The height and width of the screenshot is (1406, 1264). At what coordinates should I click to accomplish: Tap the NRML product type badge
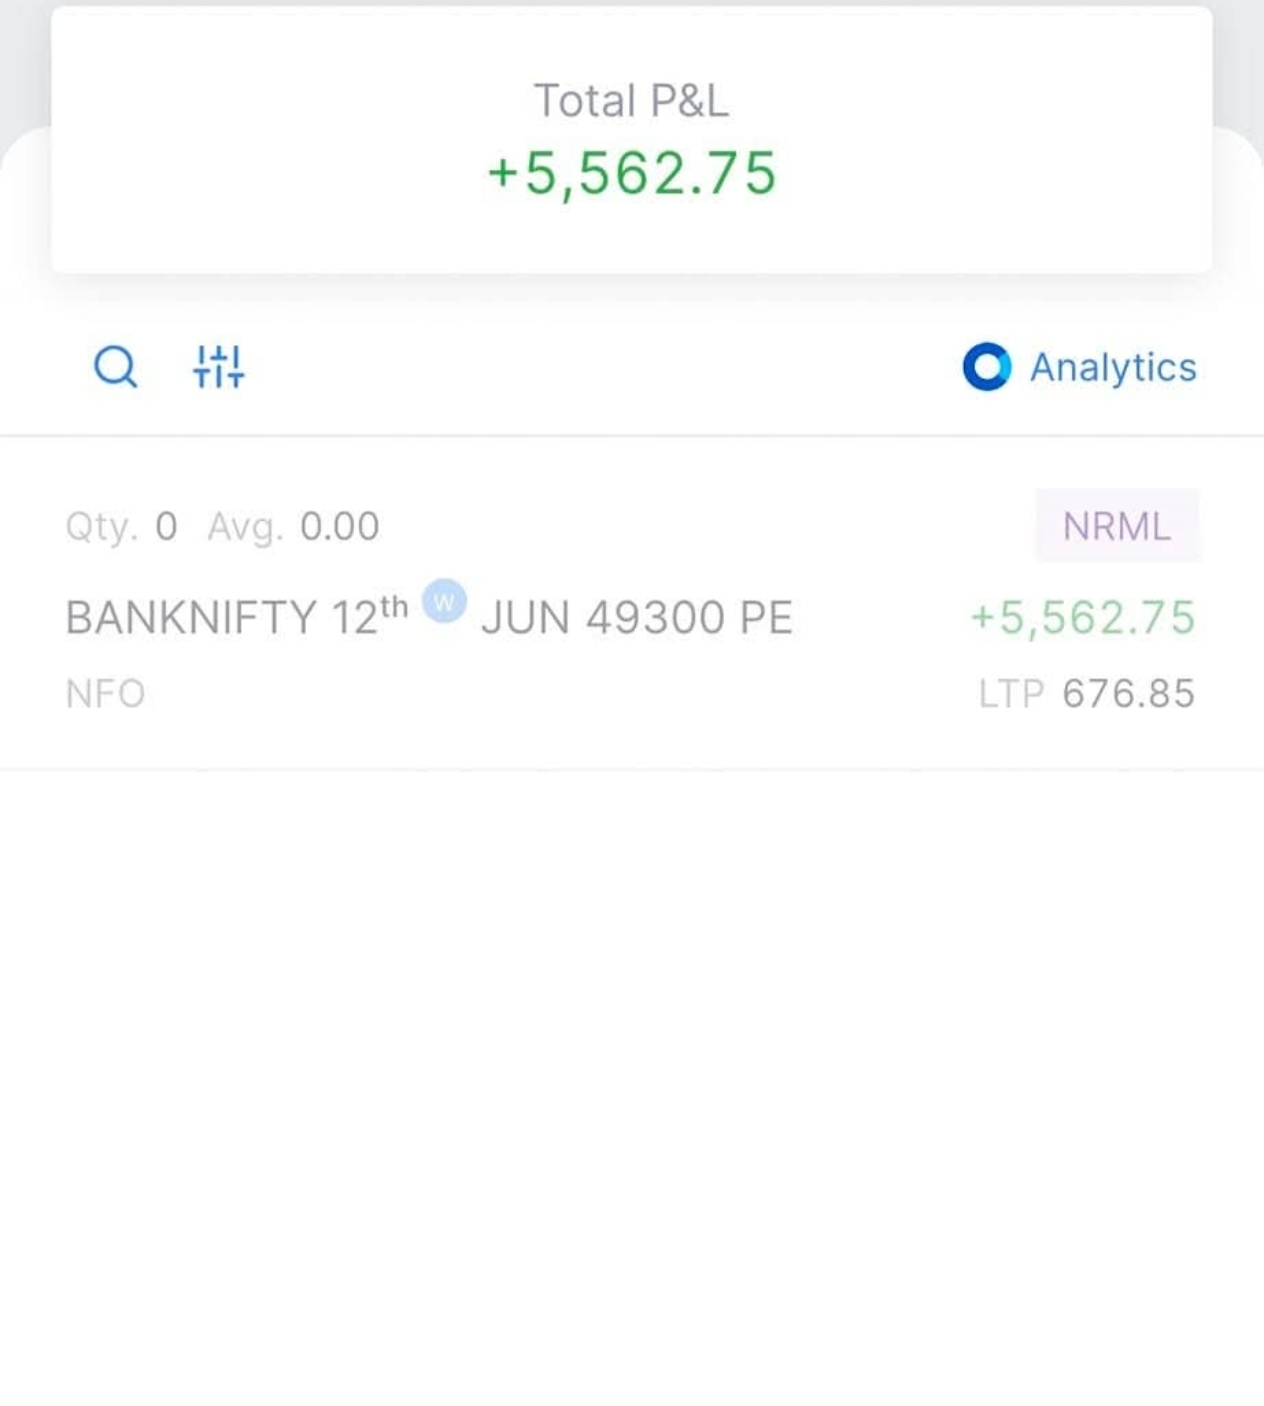coord(1116,526)
